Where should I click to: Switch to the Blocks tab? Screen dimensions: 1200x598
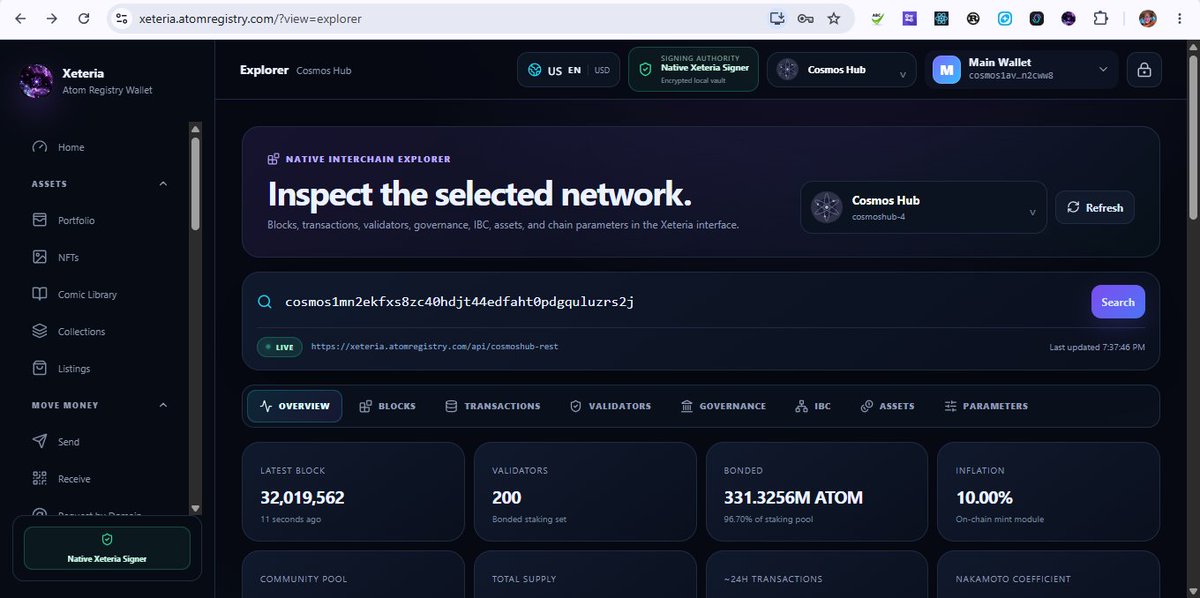[388, 406]
